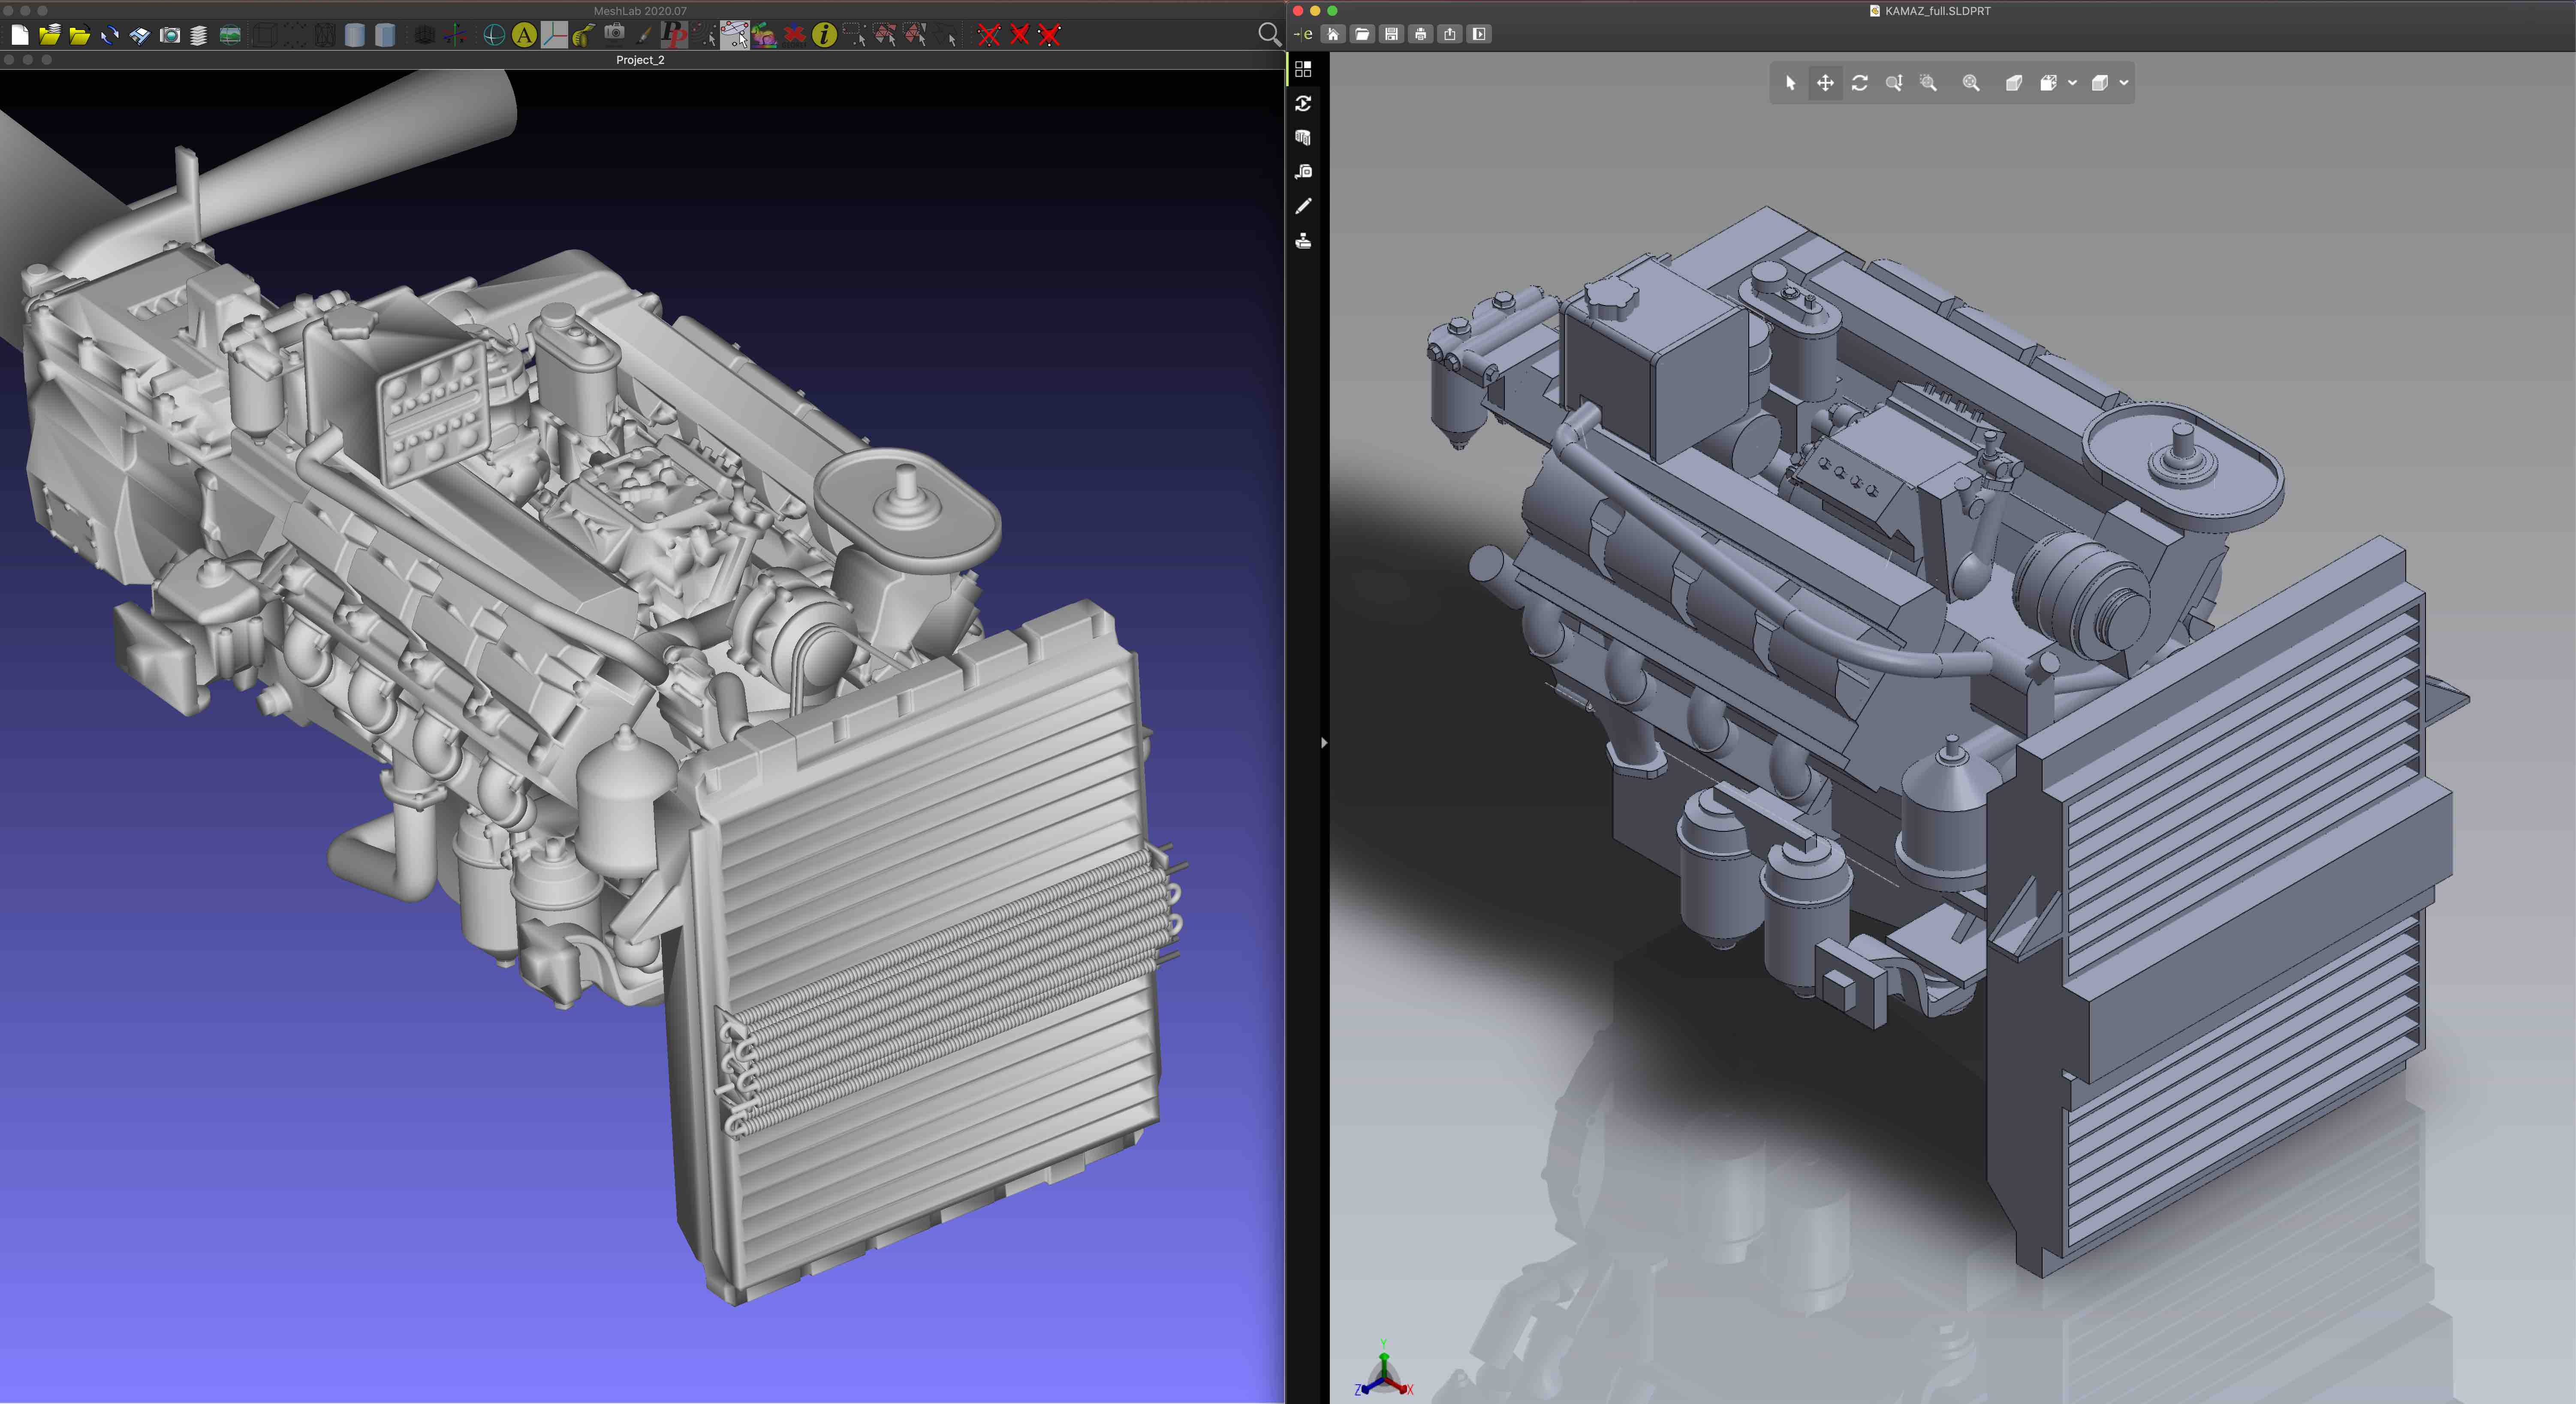Select the paintbrush tool in MeshLab
The width and height of the screenshot is (2576, 1404).
645,35
